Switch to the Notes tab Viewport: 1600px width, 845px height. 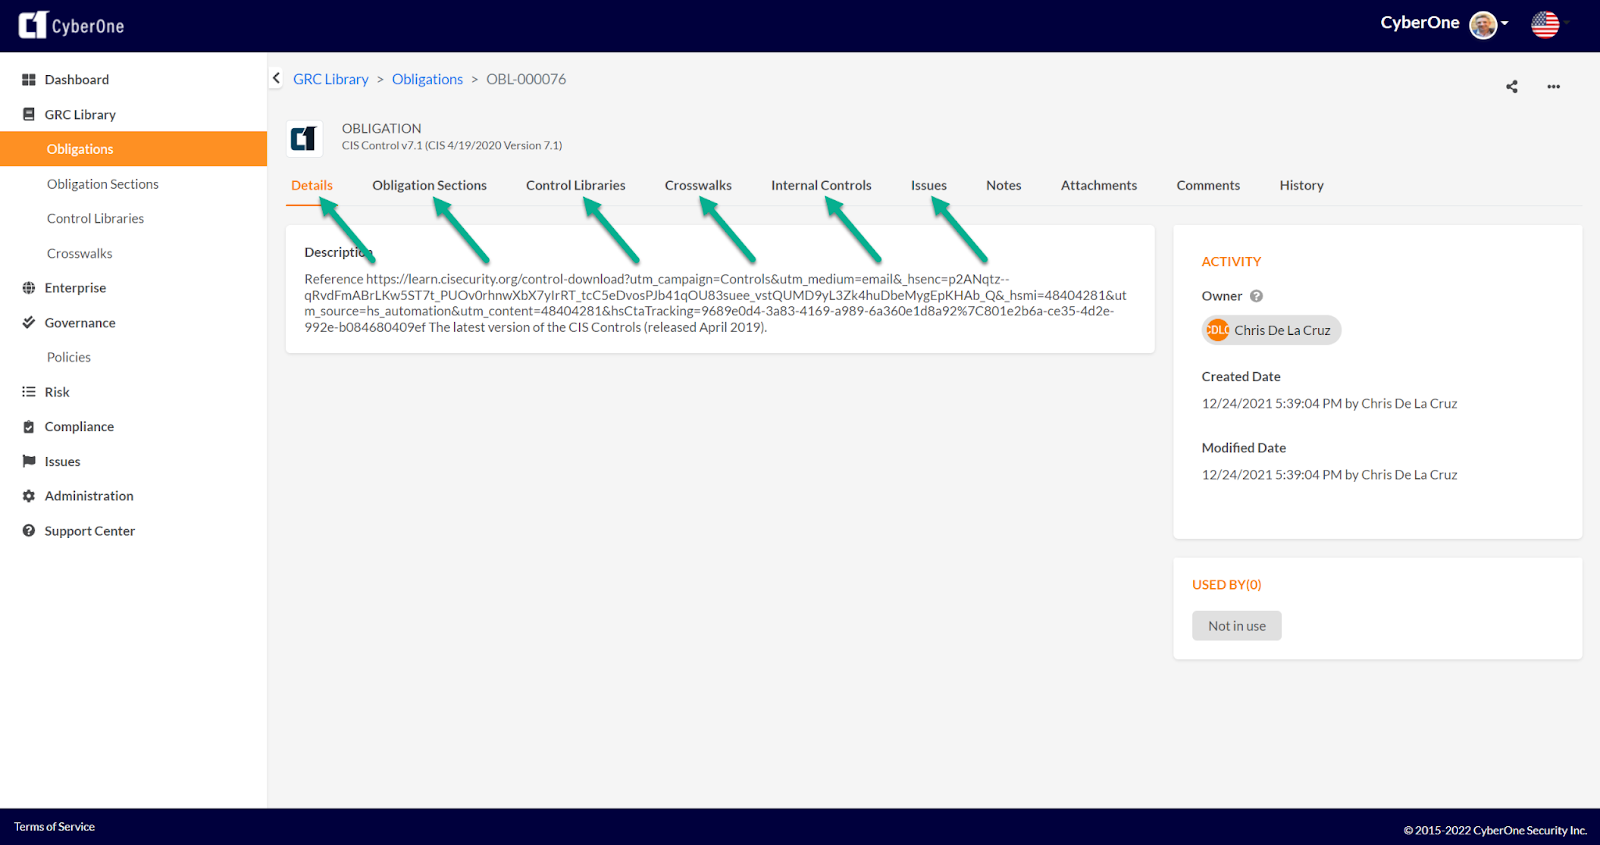tap(1004, 186)
